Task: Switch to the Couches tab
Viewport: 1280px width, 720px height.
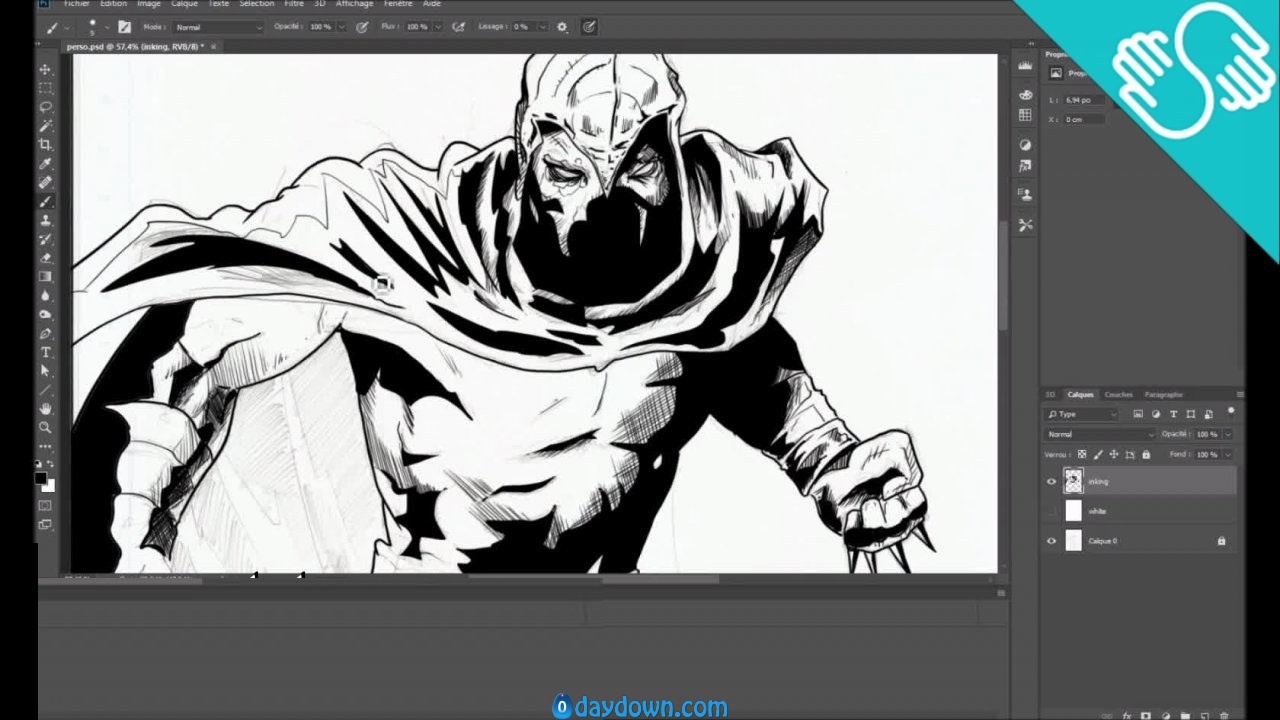Action: coord(1118,395)
